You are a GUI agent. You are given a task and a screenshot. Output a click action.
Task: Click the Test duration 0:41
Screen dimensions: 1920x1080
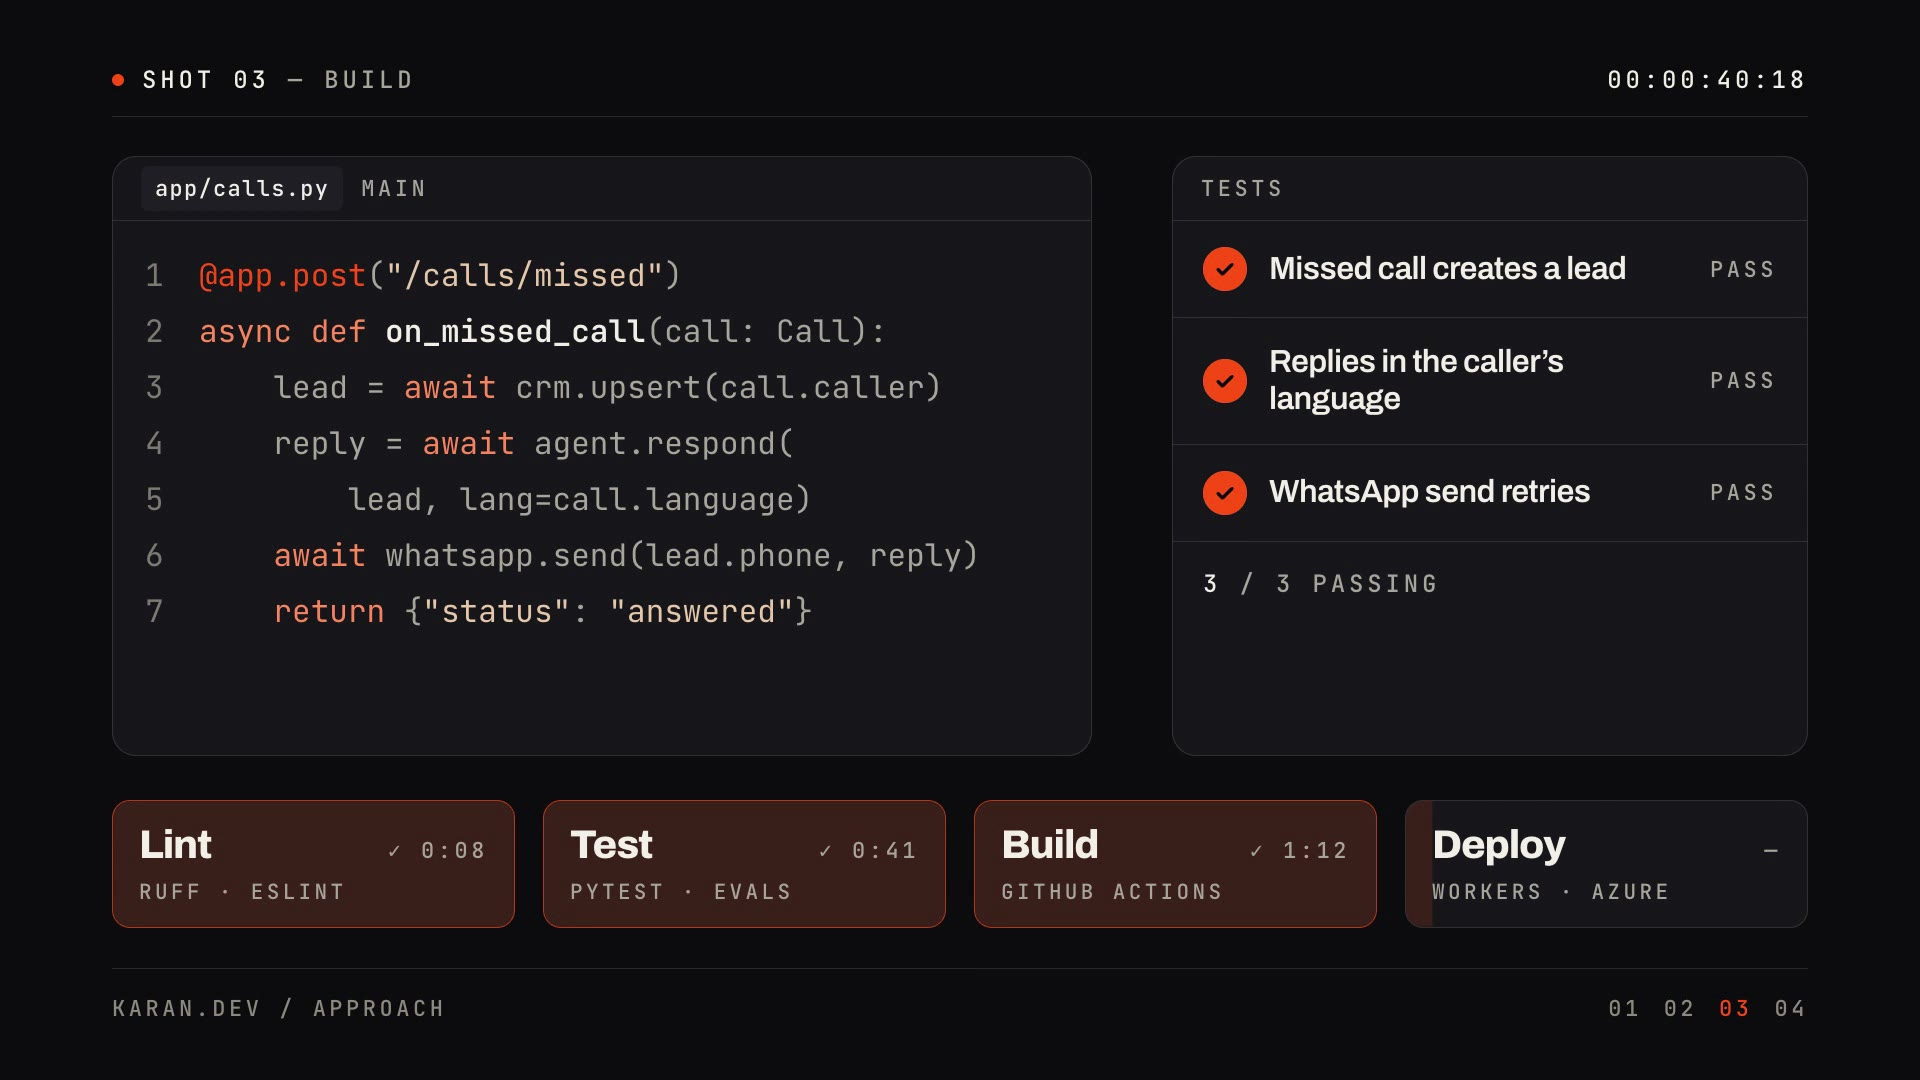tap(884, 851)
